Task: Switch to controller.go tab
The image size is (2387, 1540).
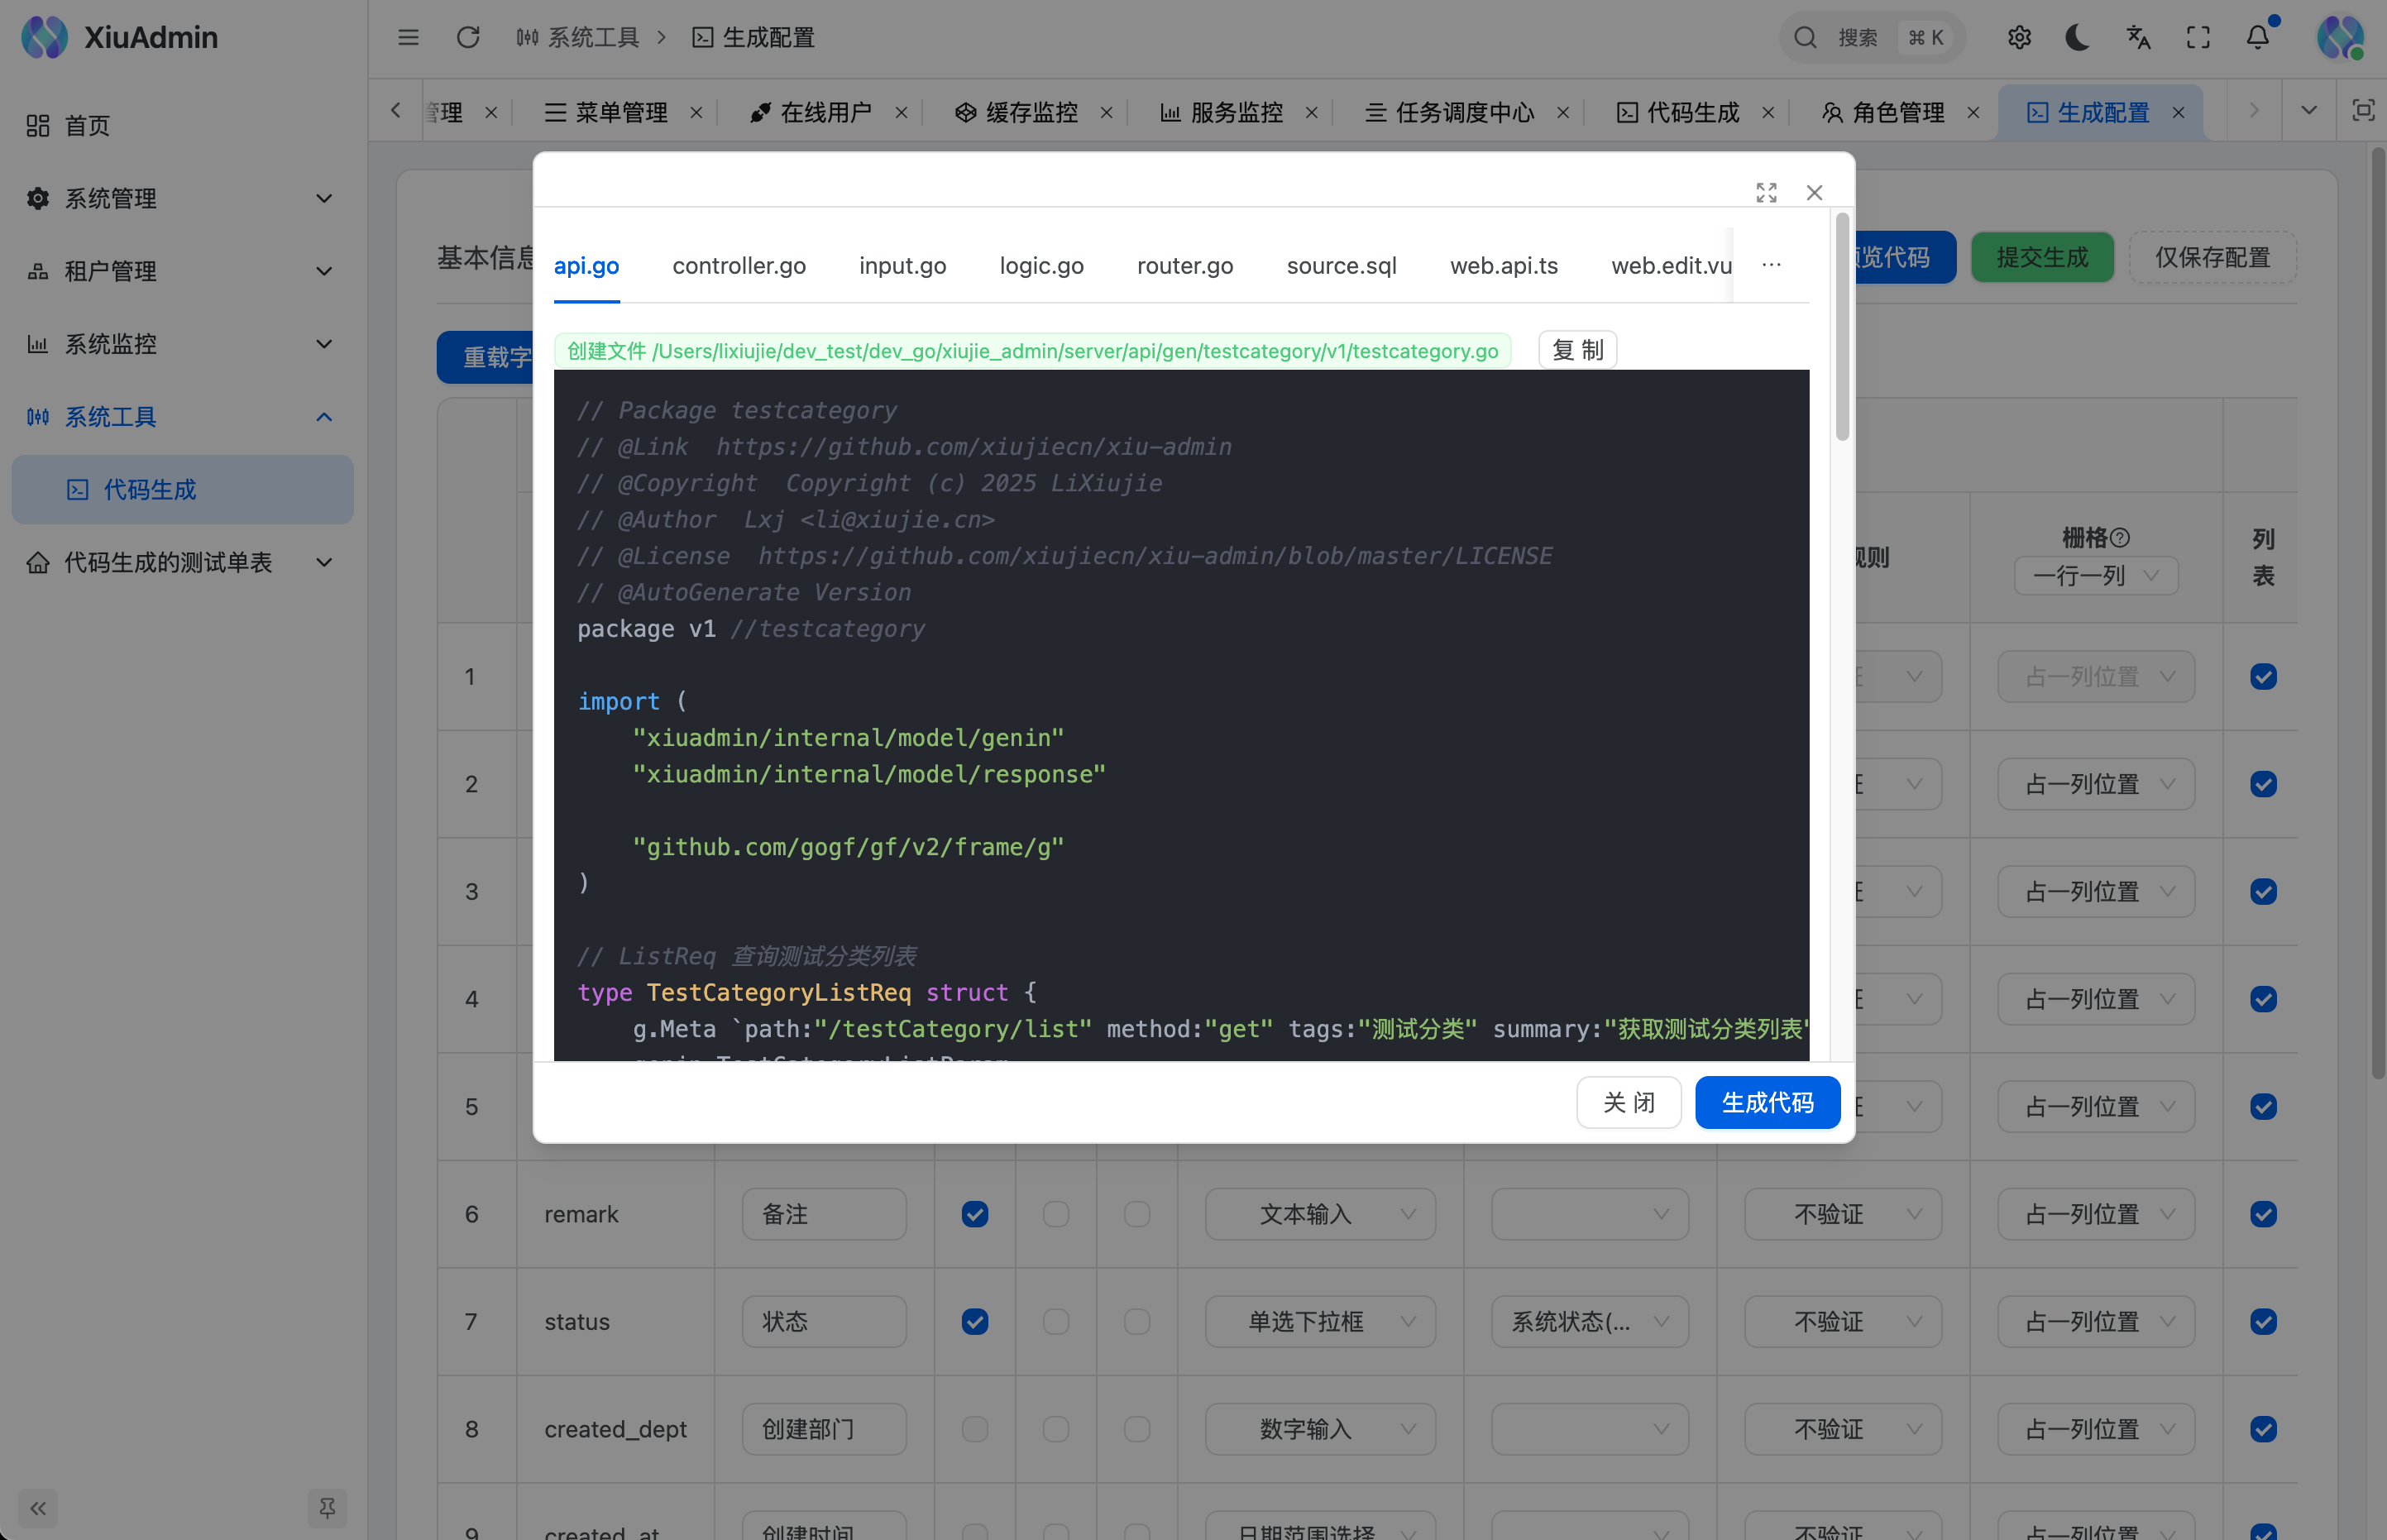Action: click(739, 265)
